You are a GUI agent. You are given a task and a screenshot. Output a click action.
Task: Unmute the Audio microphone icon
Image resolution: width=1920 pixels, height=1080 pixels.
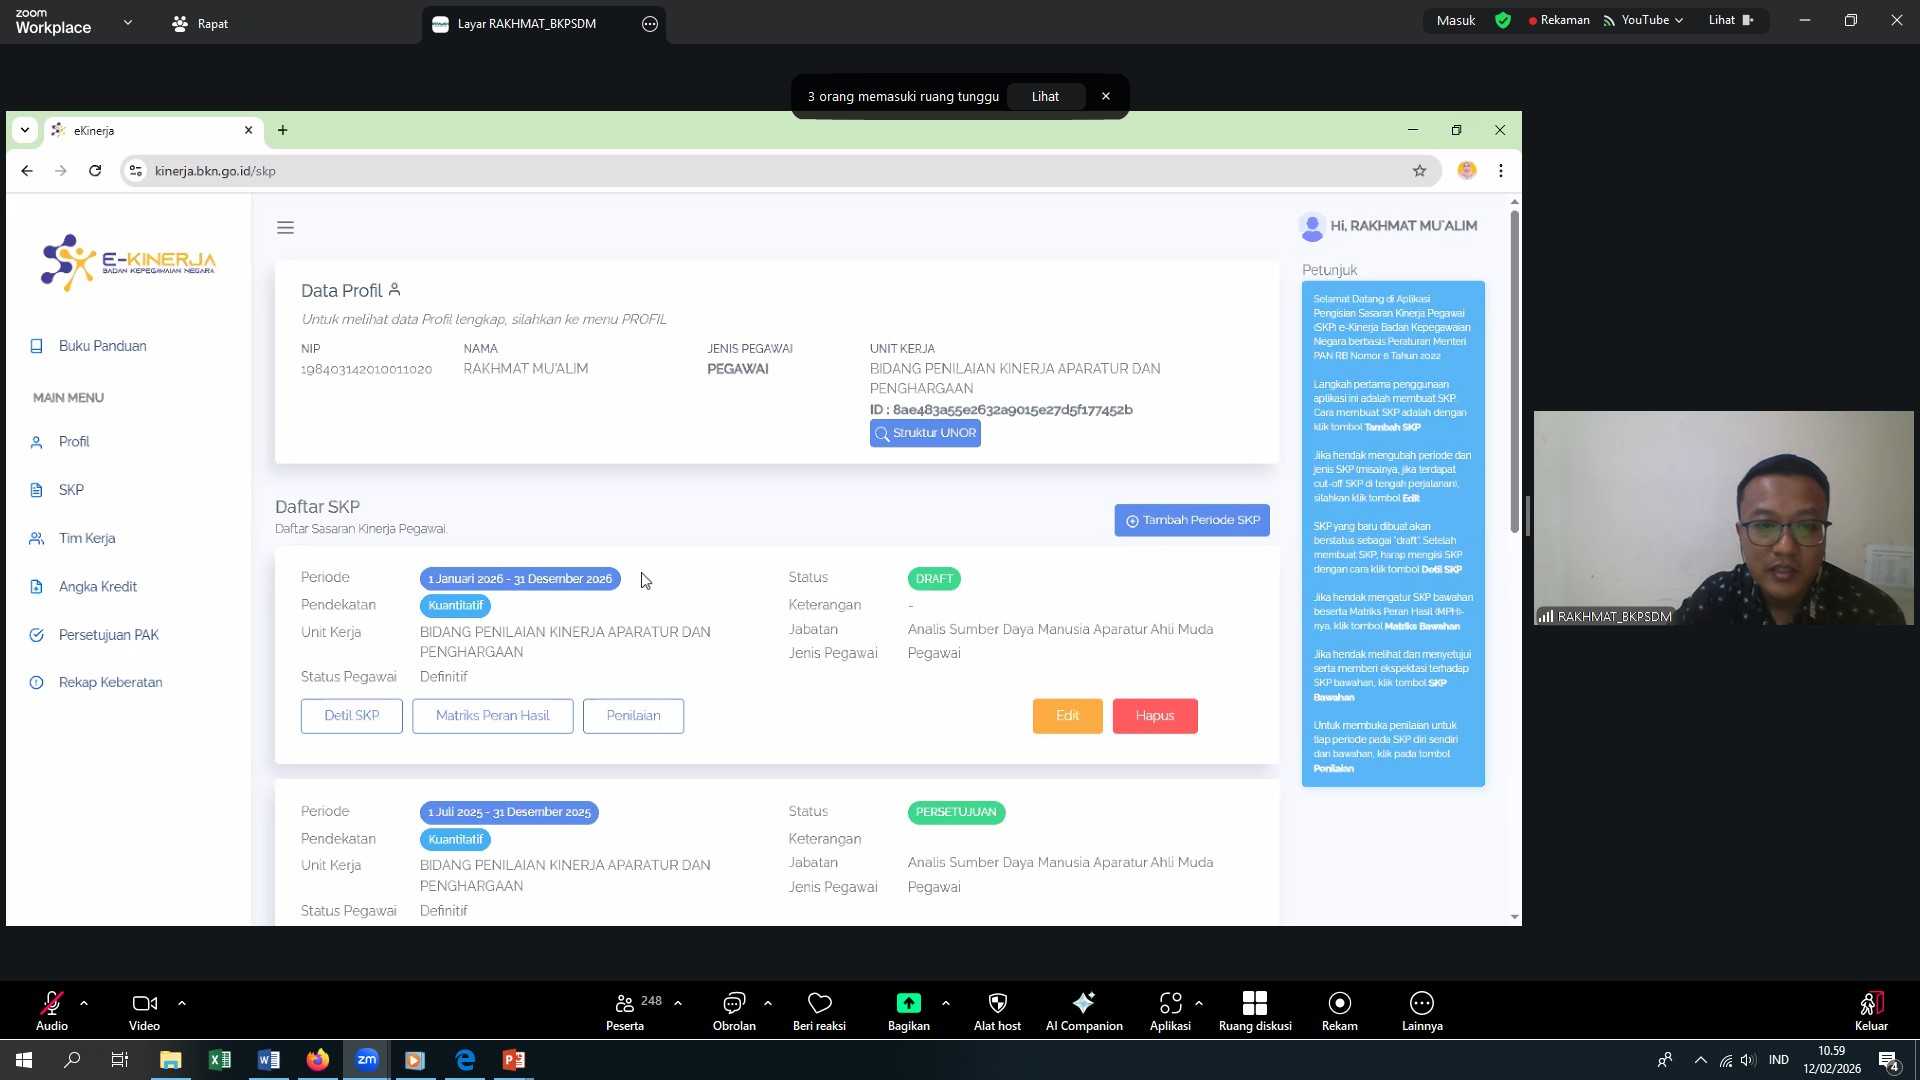[51, 1003]
